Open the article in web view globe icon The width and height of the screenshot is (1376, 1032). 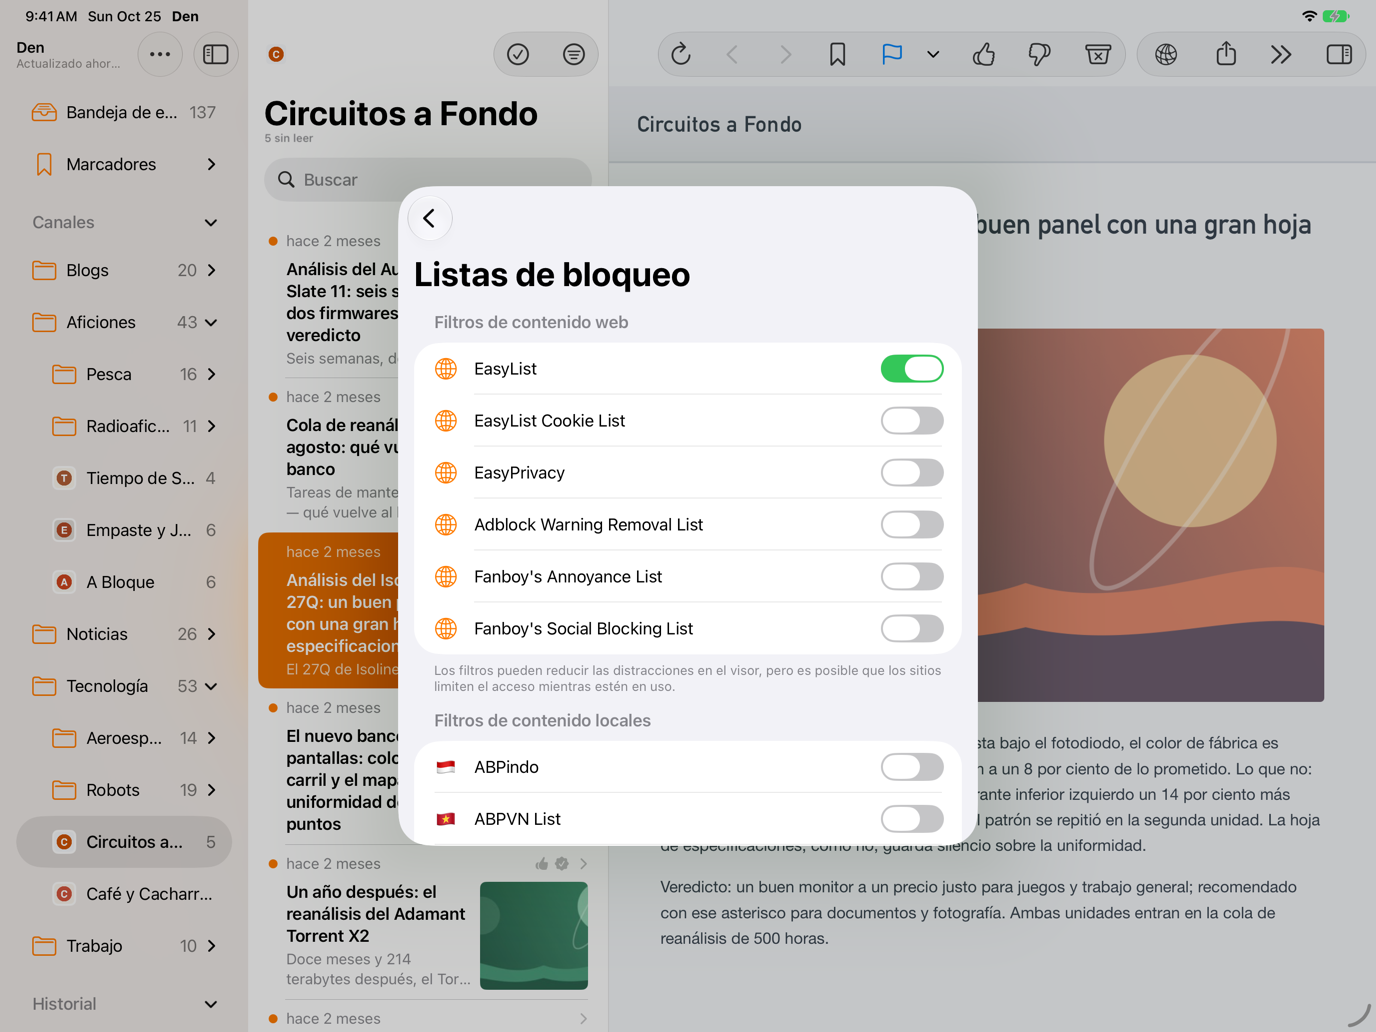[x=1166, y=54]
